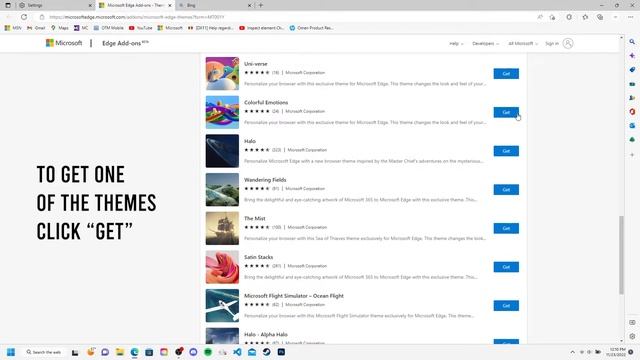
Task: Open the YouTube bookmark
Action: (140, 28)
